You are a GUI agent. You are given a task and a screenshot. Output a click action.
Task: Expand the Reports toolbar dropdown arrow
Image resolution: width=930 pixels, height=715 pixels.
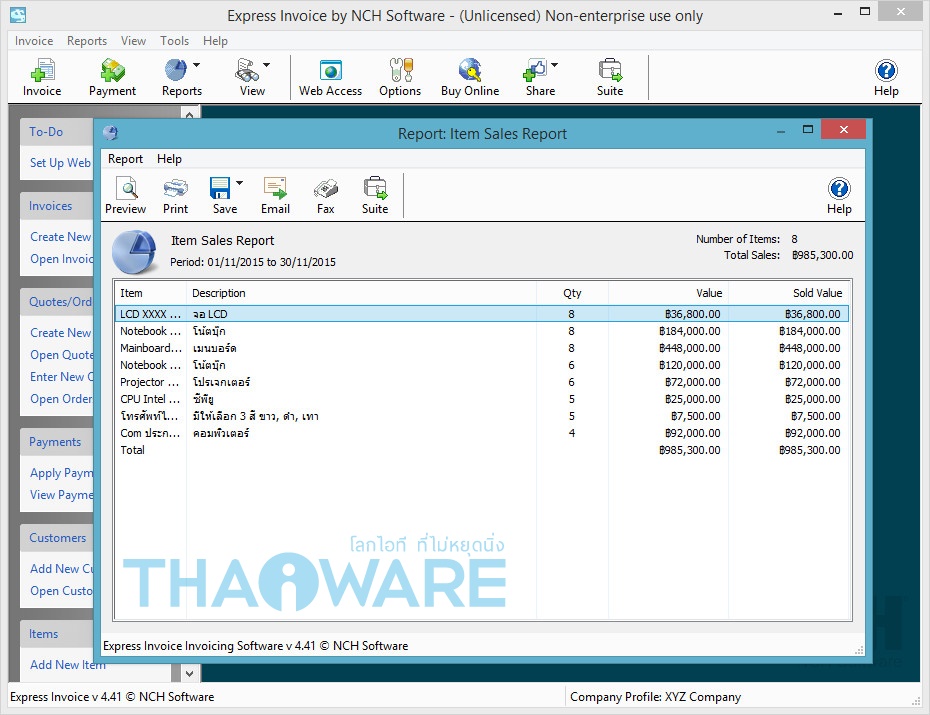(196, 65)
